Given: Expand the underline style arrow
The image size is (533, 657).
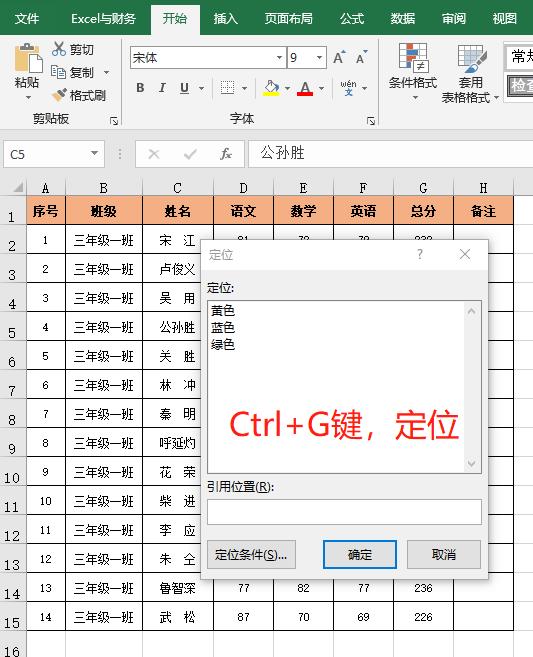Looking at the screenshot, I should (x=202, y=88).
